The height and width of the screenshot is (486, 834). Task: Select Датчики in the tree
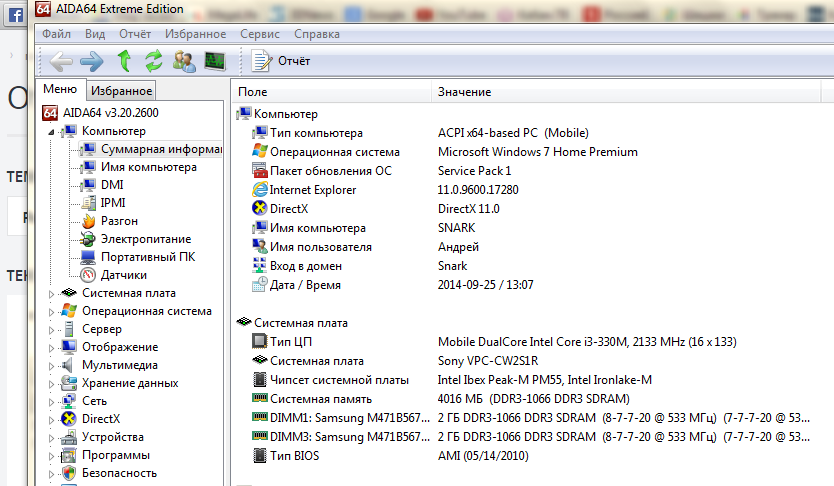click(x=123, y=275)
